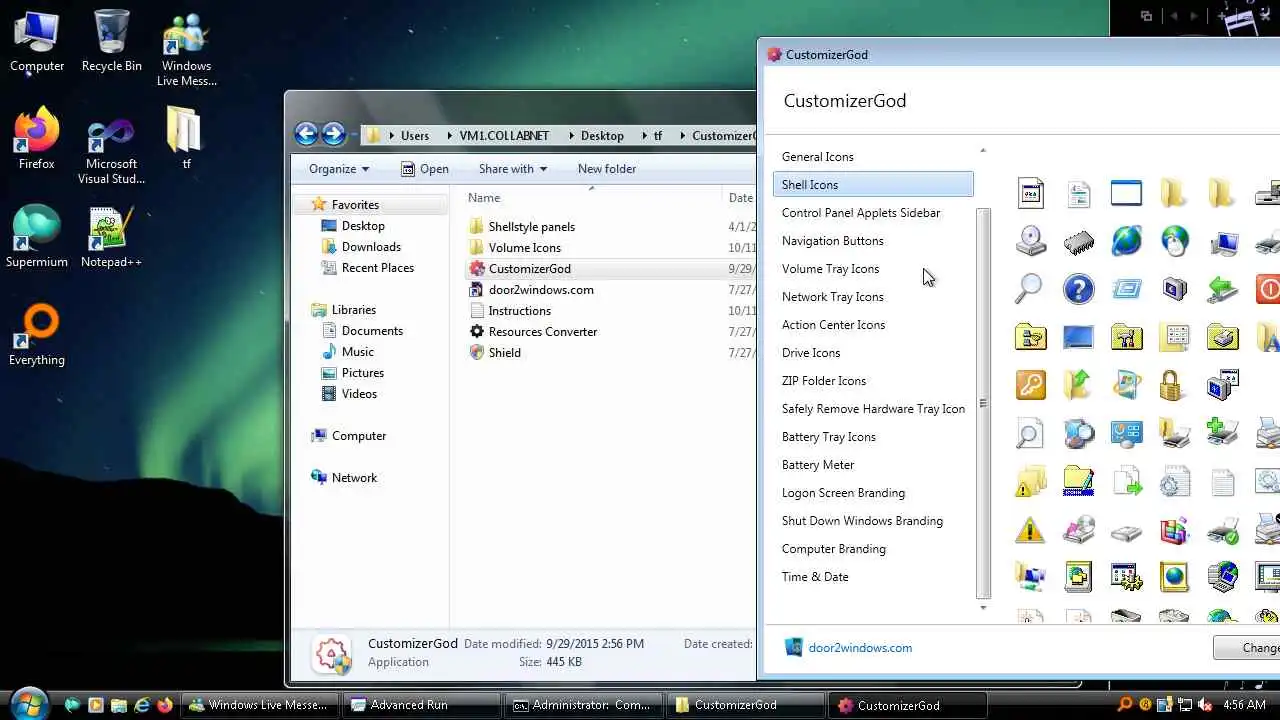
Task: Open Notepad++ desktop shortcut
Action: tap(111, 237)
